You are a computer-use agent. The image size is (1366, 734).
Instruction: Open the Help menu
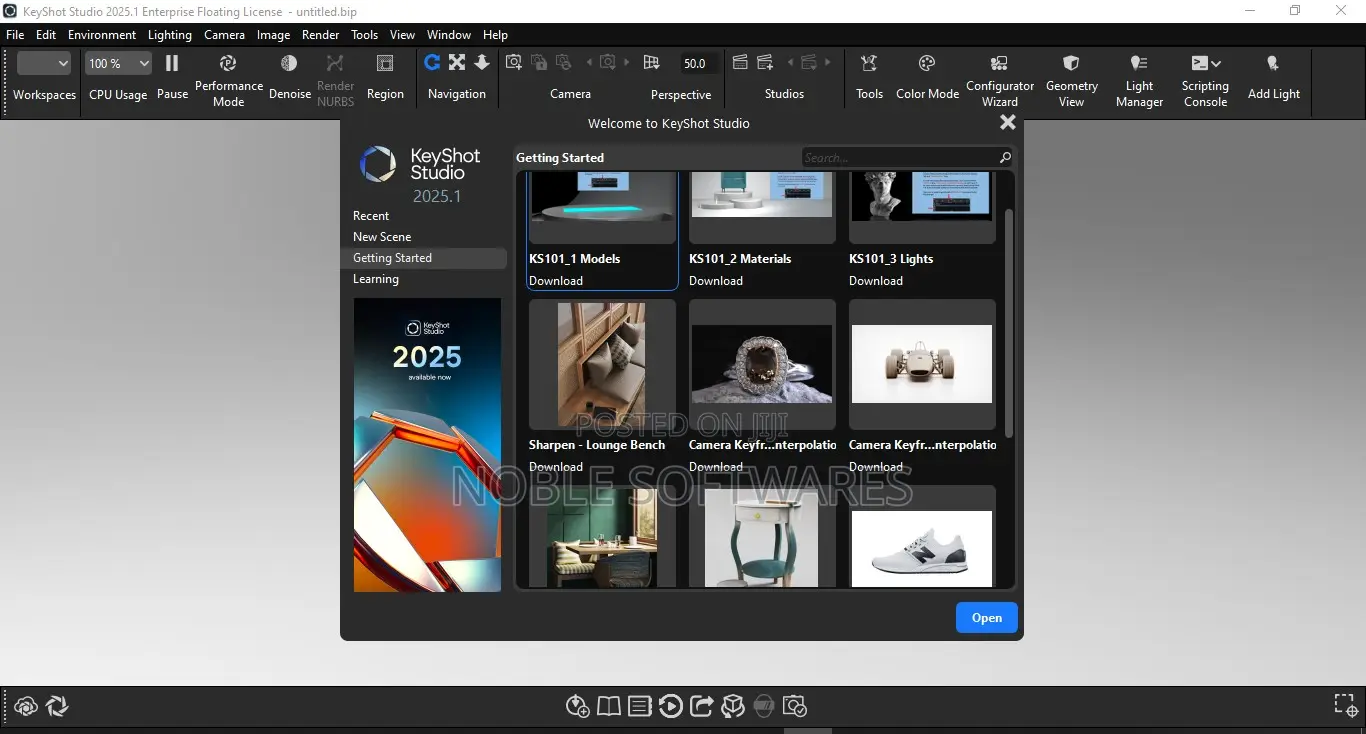pos(496,34)
